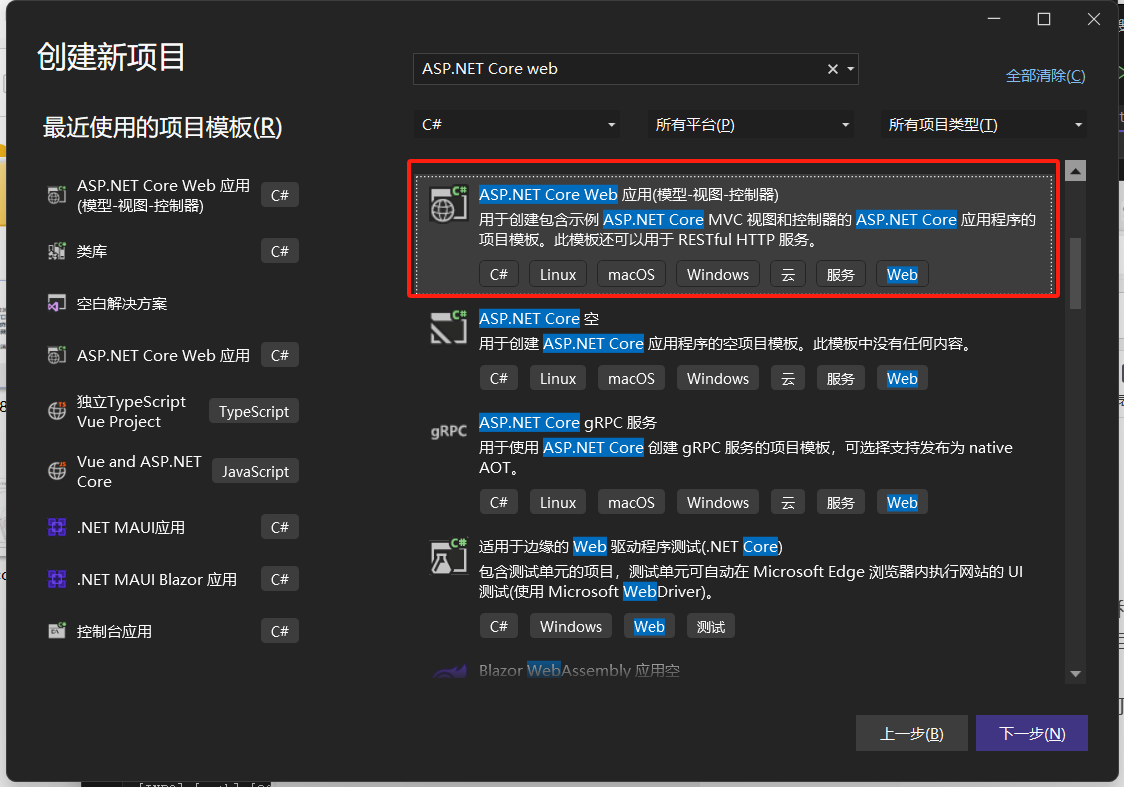Screen dimensions: 1124x787
Task: Choose recent Vue and ASP.NET Core template
Action: click(x=139, y=471)
